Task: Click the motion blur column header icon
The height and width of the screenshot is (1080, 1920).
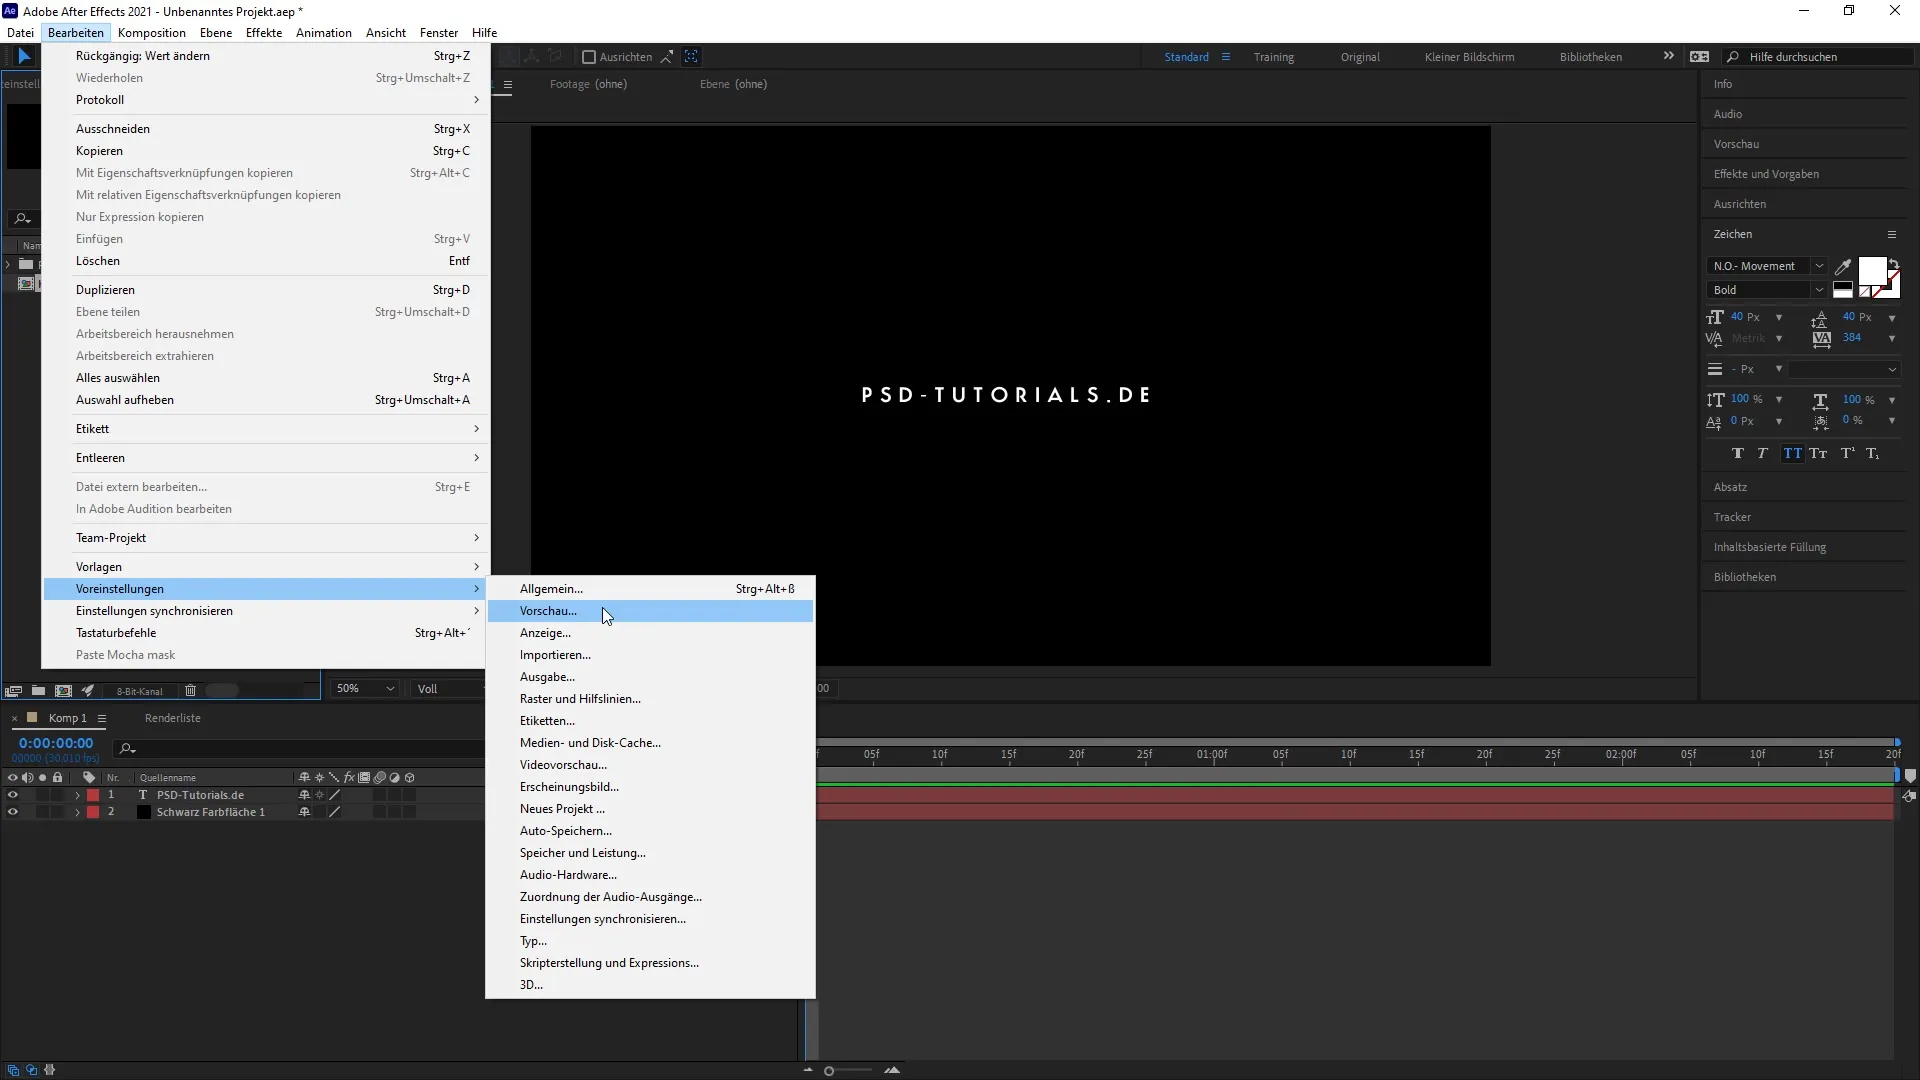Action: tap(380, 777)
